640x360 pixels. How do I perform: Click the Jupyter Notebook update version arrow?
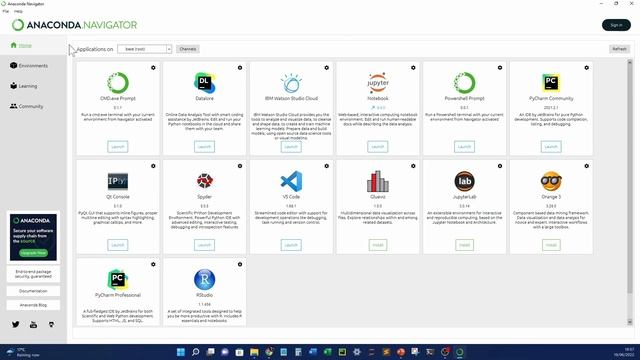tap(373, 108)
